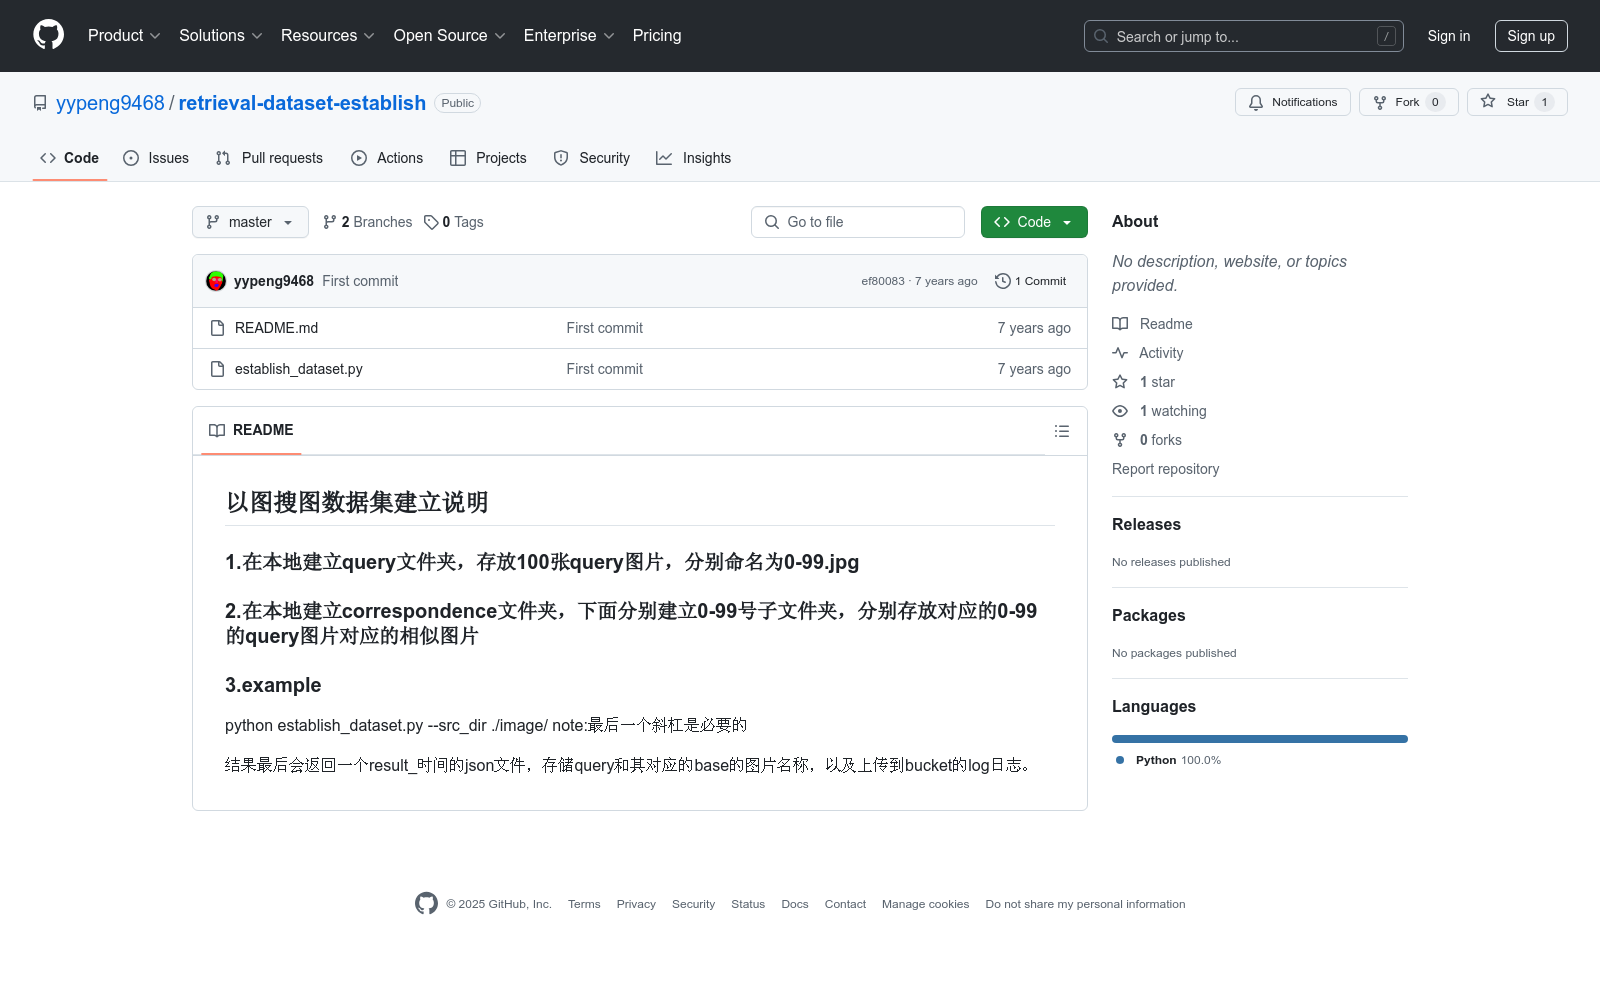
Task: Fork this repository
Action: pyautogui.click(x=1408, y=101)
